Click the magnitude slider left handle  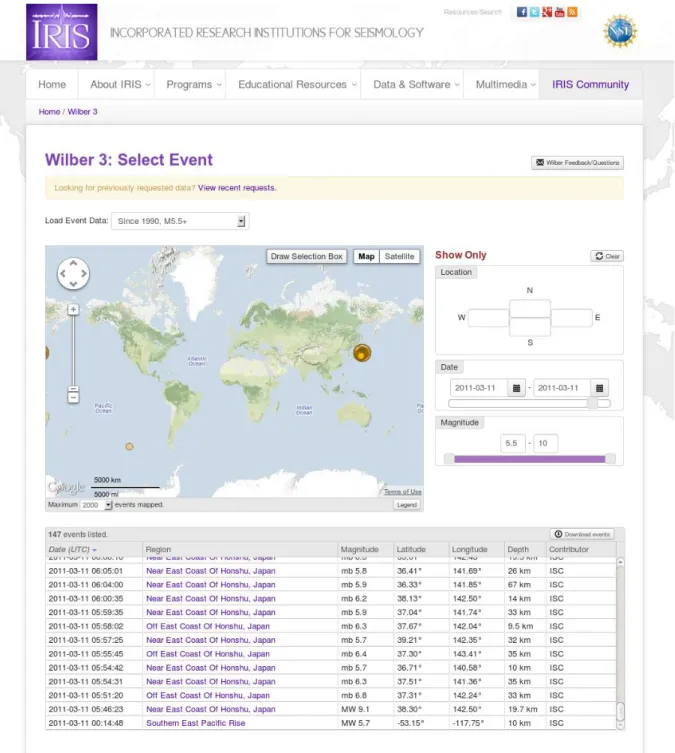click(449, 459)
